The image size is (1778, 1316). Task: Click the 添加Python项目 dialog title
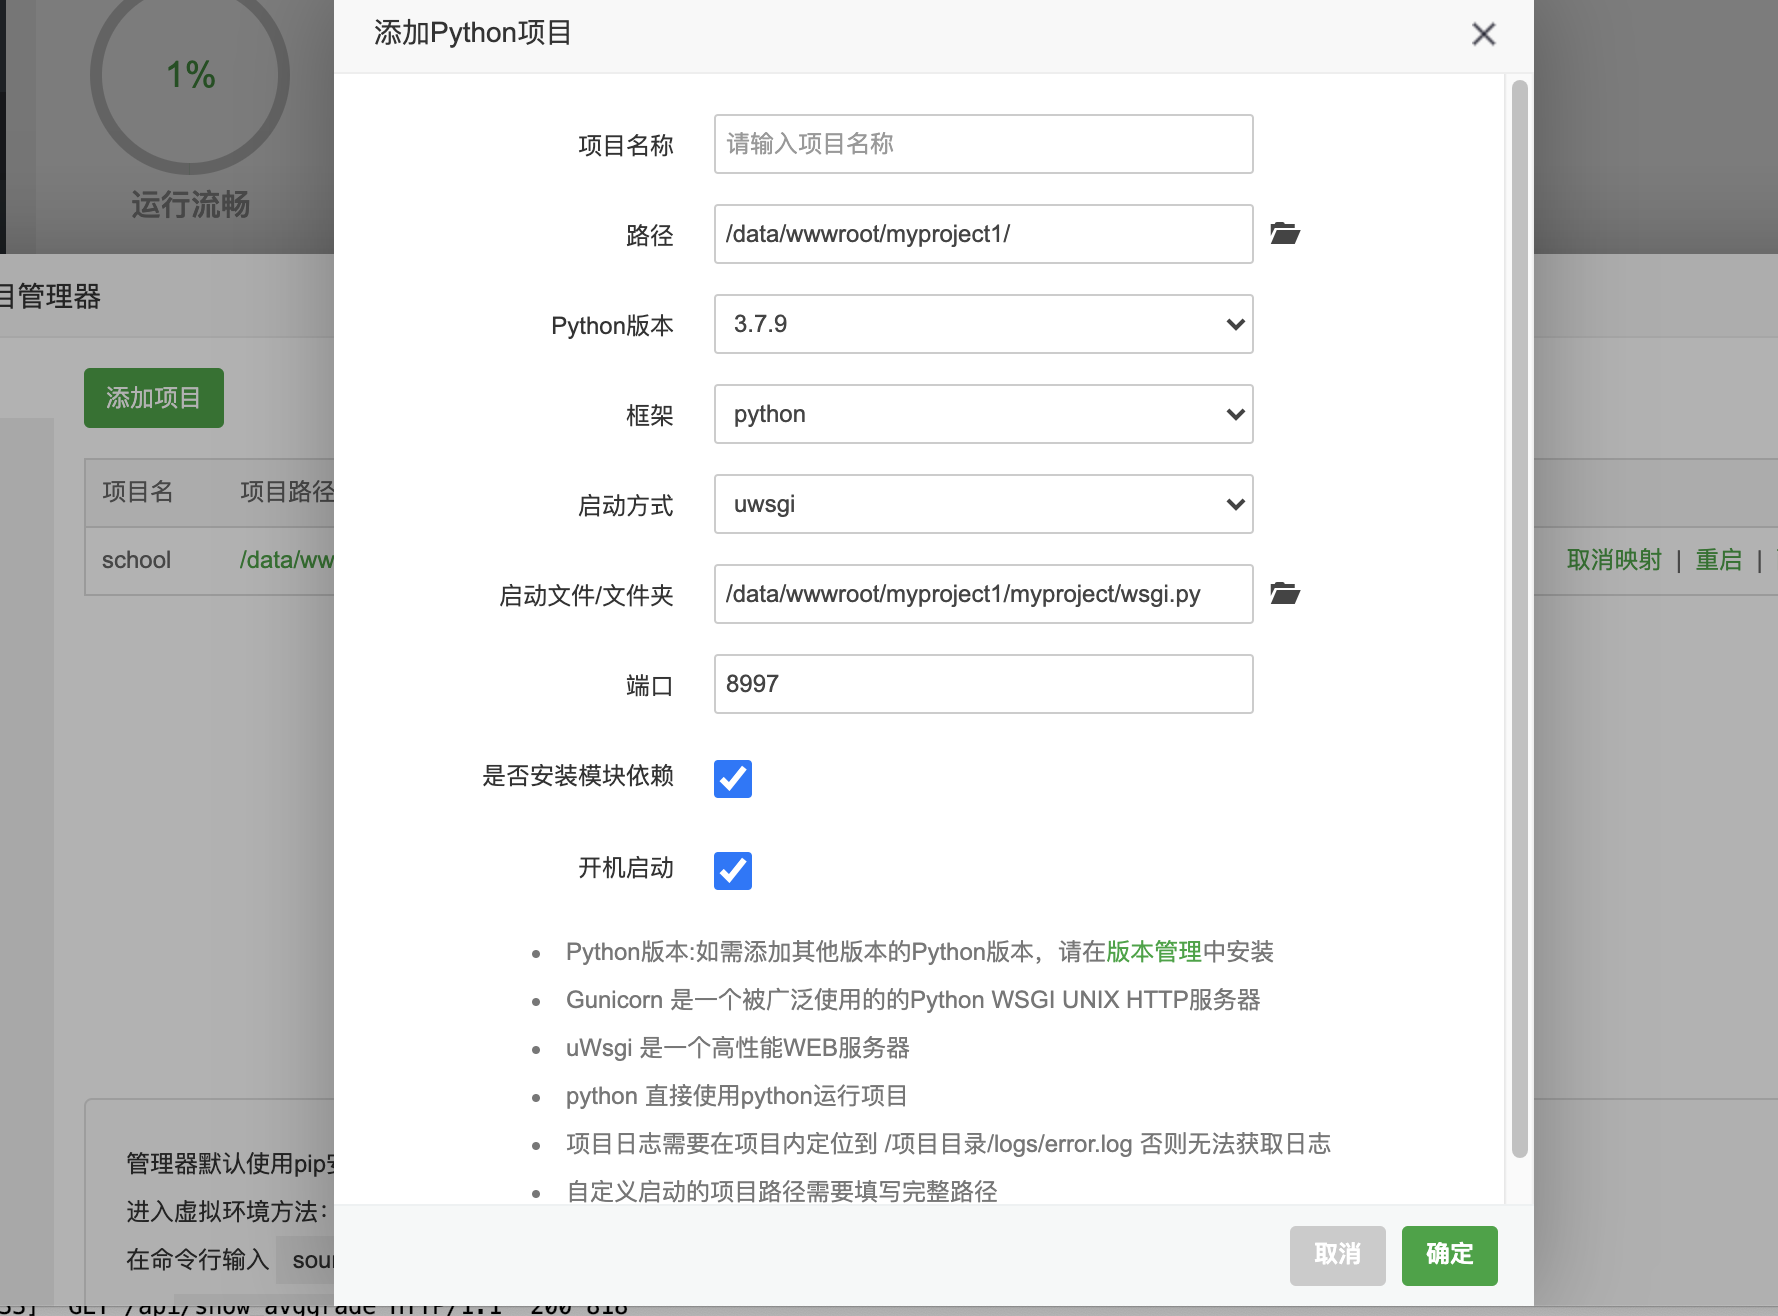click(x=473, y=33)
